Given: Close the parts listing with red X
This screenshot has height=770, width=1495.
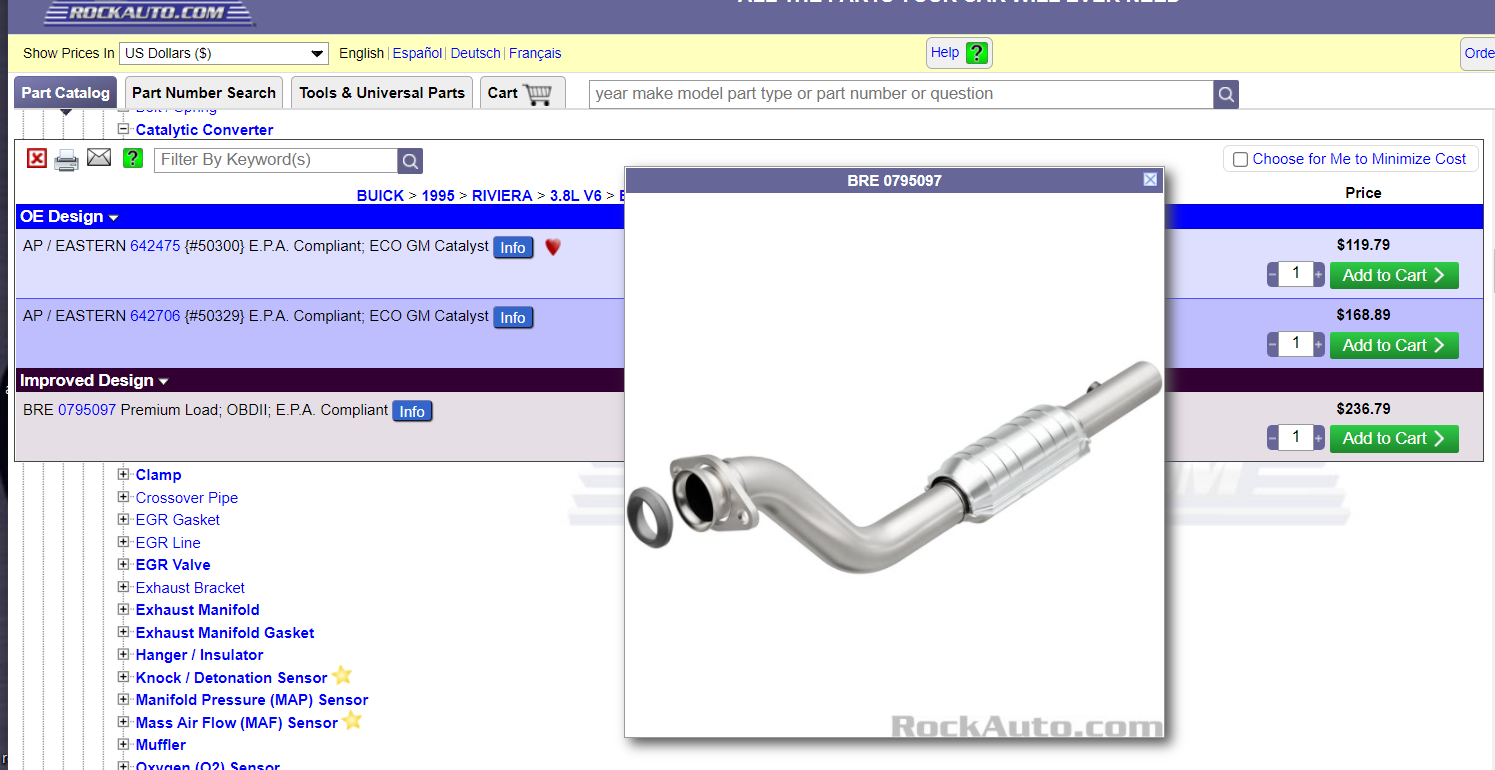Looking at the screenshot, I should (37, 158).
